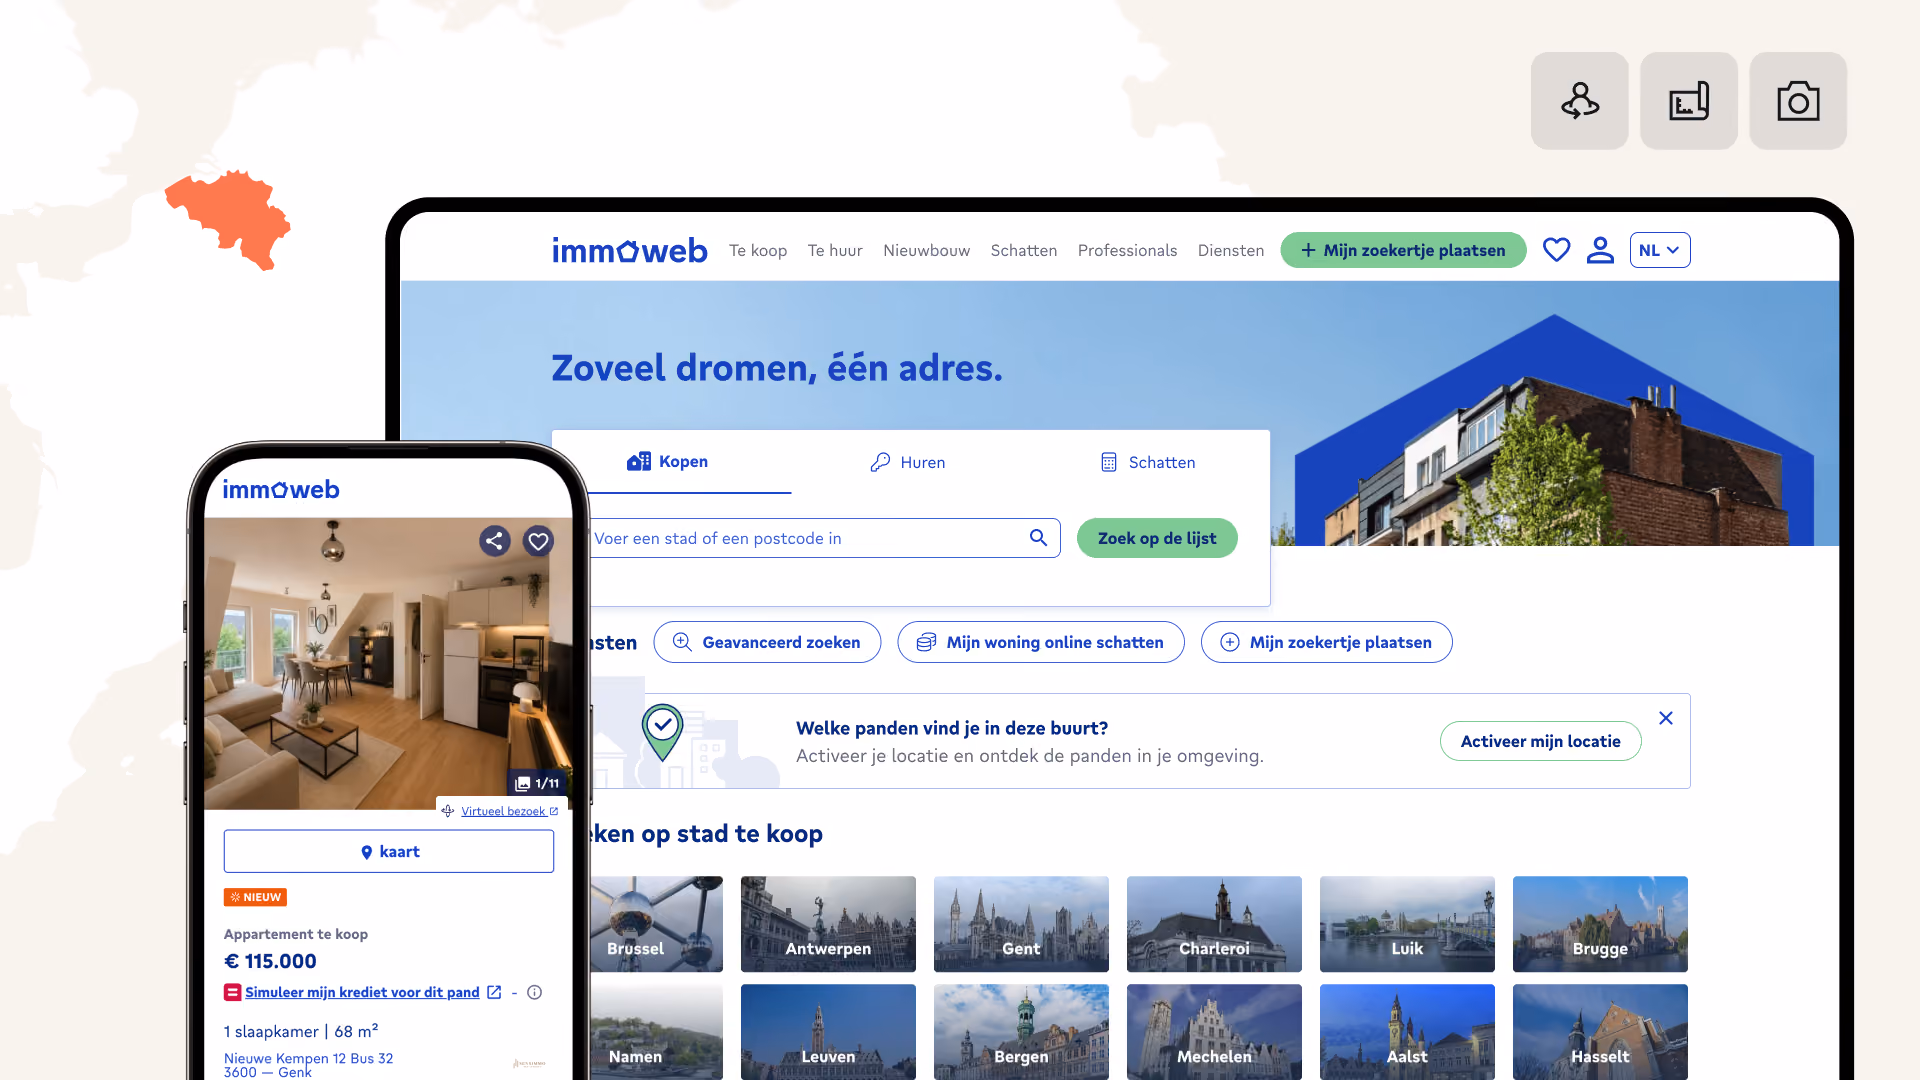Open the Mechelen city tile
1920x1080 pixels.
tap(1214, 1032)
